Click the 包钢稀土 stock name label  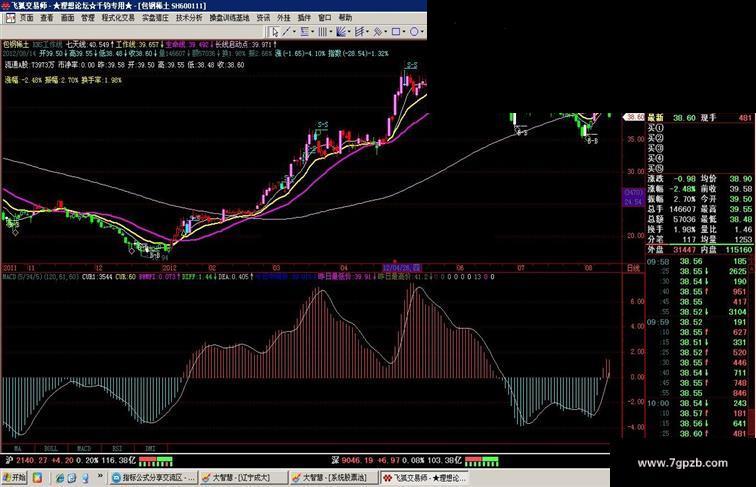[x=16, y=44]
